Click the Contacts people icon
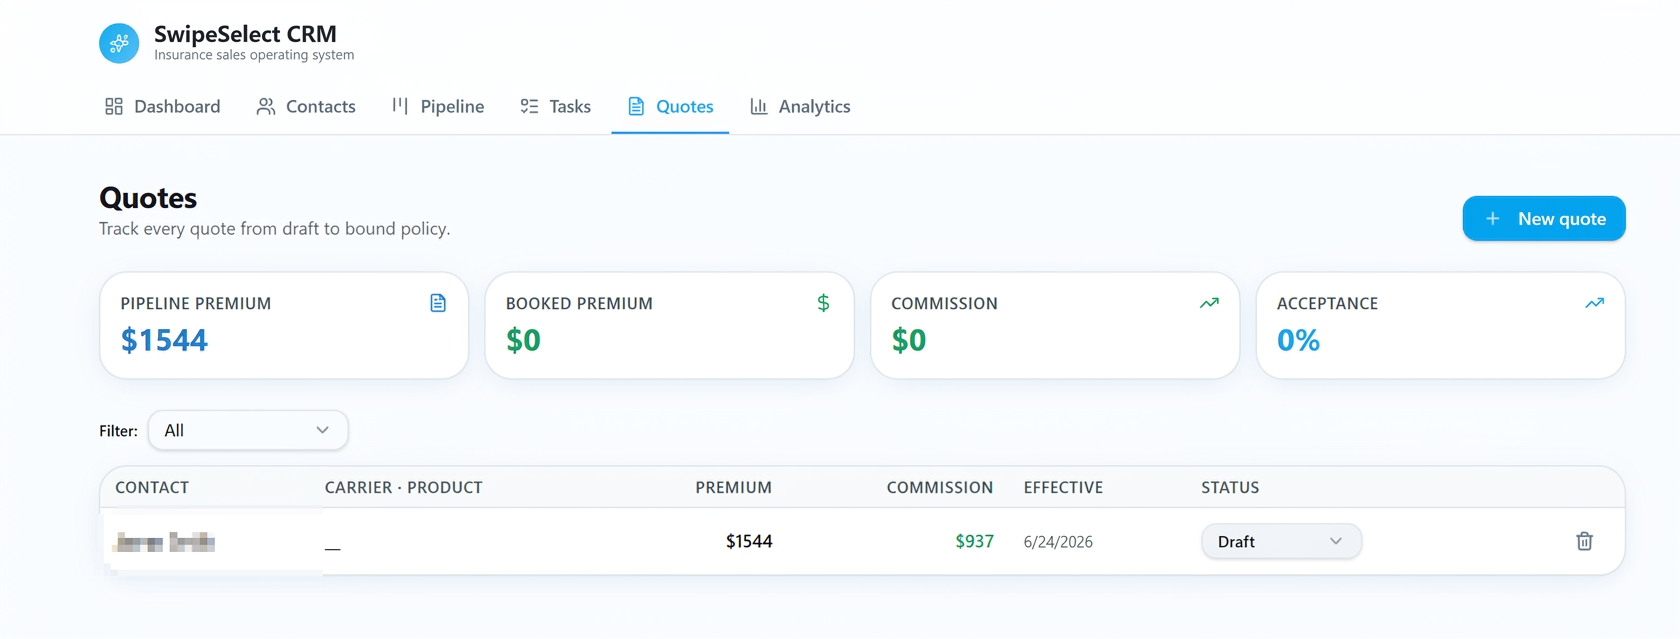This screenshot has width=1680, height=639. pos(265,106)
